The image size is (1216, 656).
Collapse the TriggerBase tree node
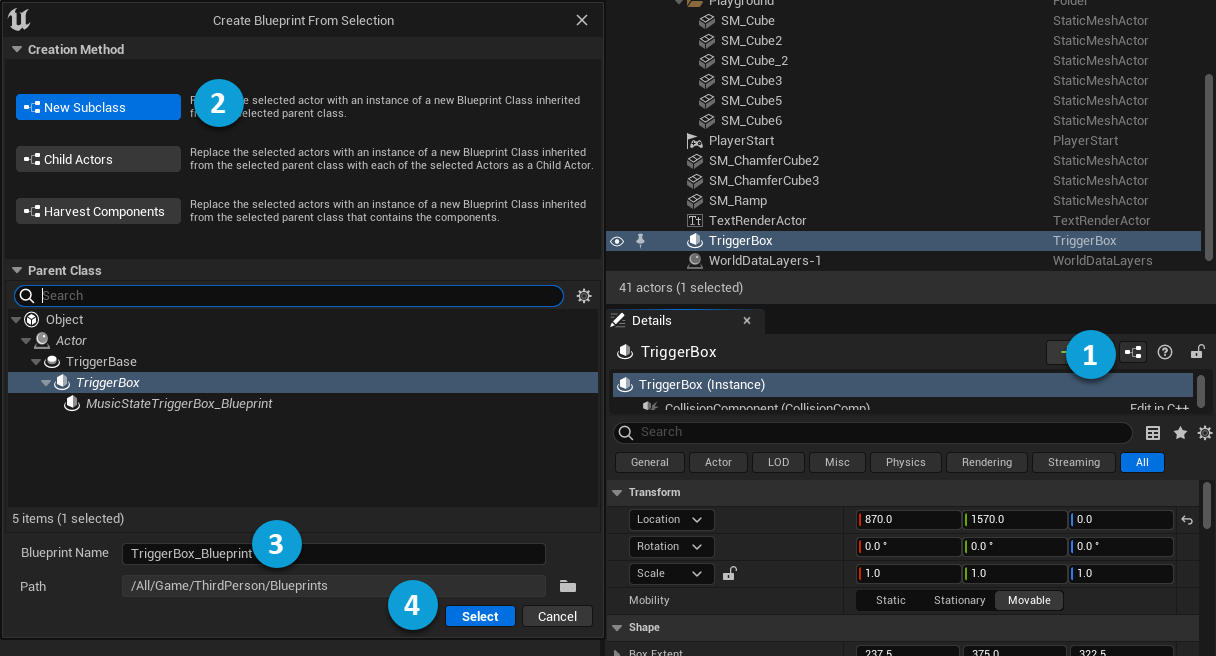point(36,362)
